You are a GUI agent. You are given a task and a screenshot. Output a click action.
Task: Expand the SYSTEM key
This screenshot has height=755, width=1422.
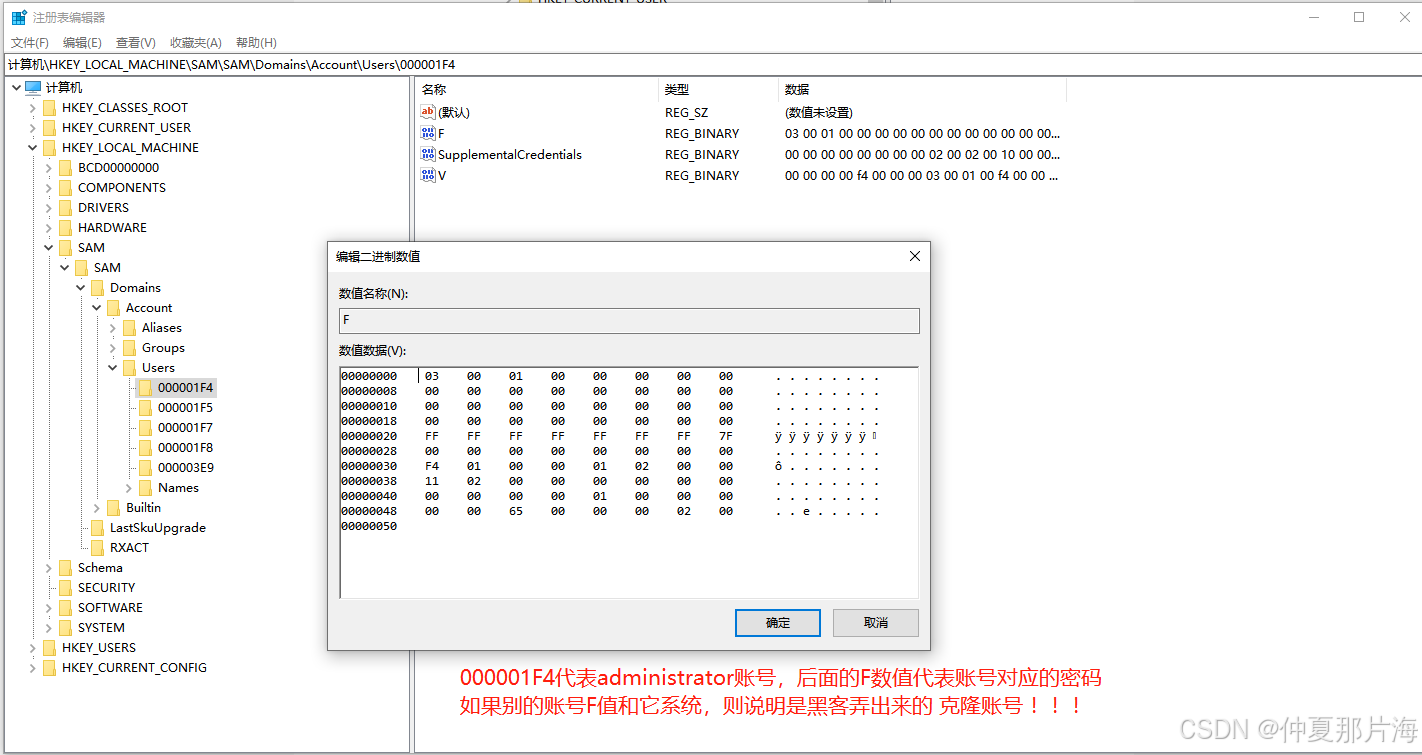(x=49, y=627)
